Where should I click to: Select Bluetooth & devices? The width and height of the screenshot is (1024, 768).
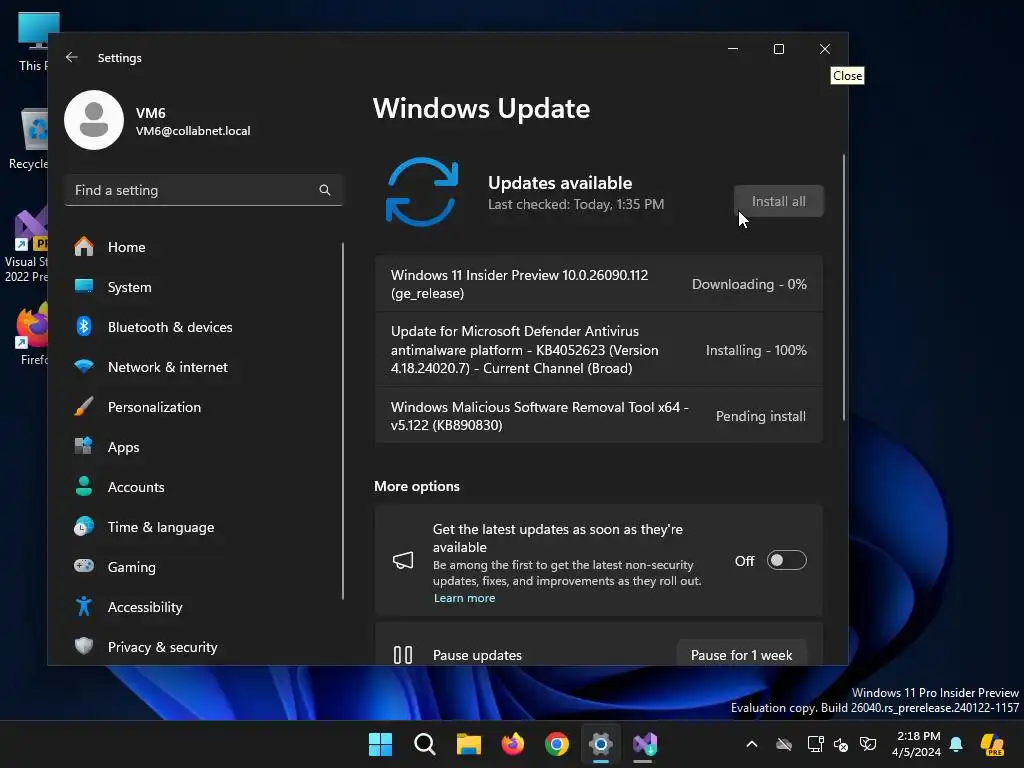[x=206, y=327]
